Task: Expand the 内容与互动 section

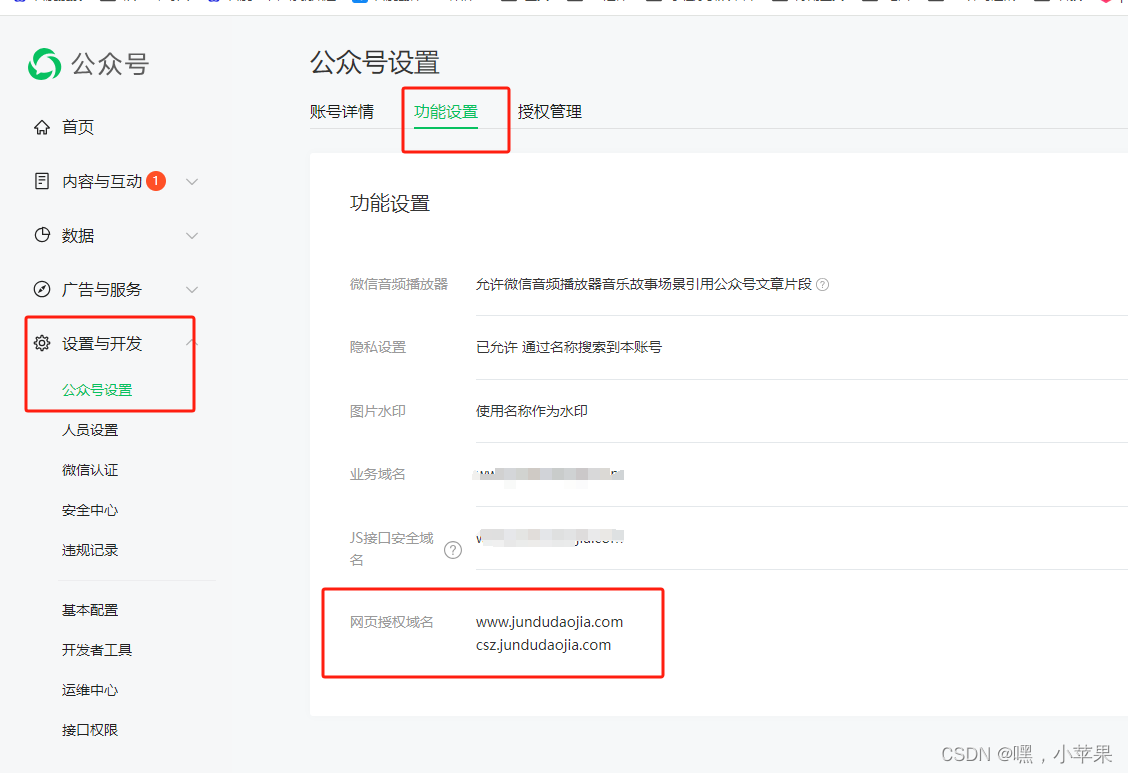Action: pyautogui.click(x=192, y=181)
